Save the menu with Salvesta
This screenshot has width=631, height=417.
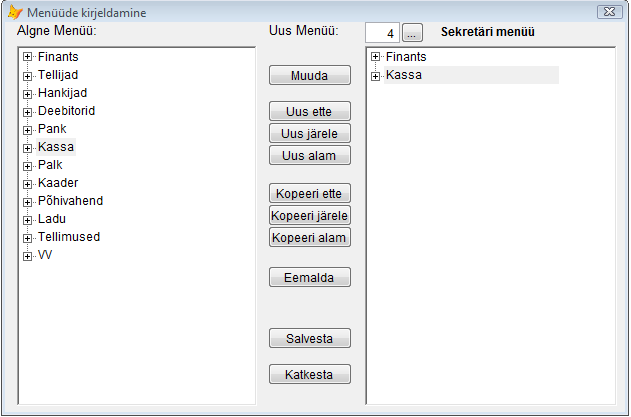click(309, 338)
